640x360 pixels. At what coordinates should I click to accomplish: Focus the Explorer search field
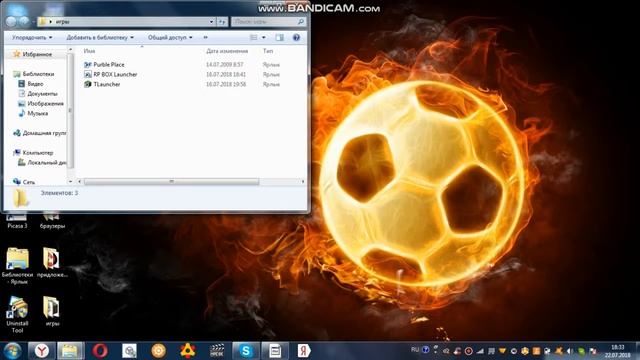click(x=268, y=22)
